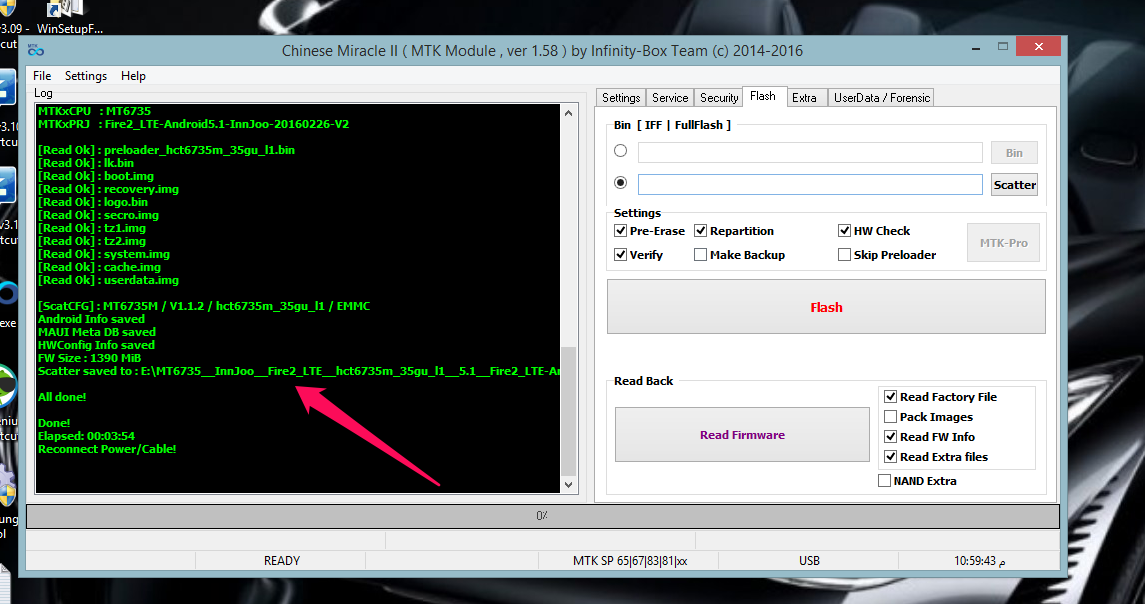Open the Help menu

pos(133,76)
